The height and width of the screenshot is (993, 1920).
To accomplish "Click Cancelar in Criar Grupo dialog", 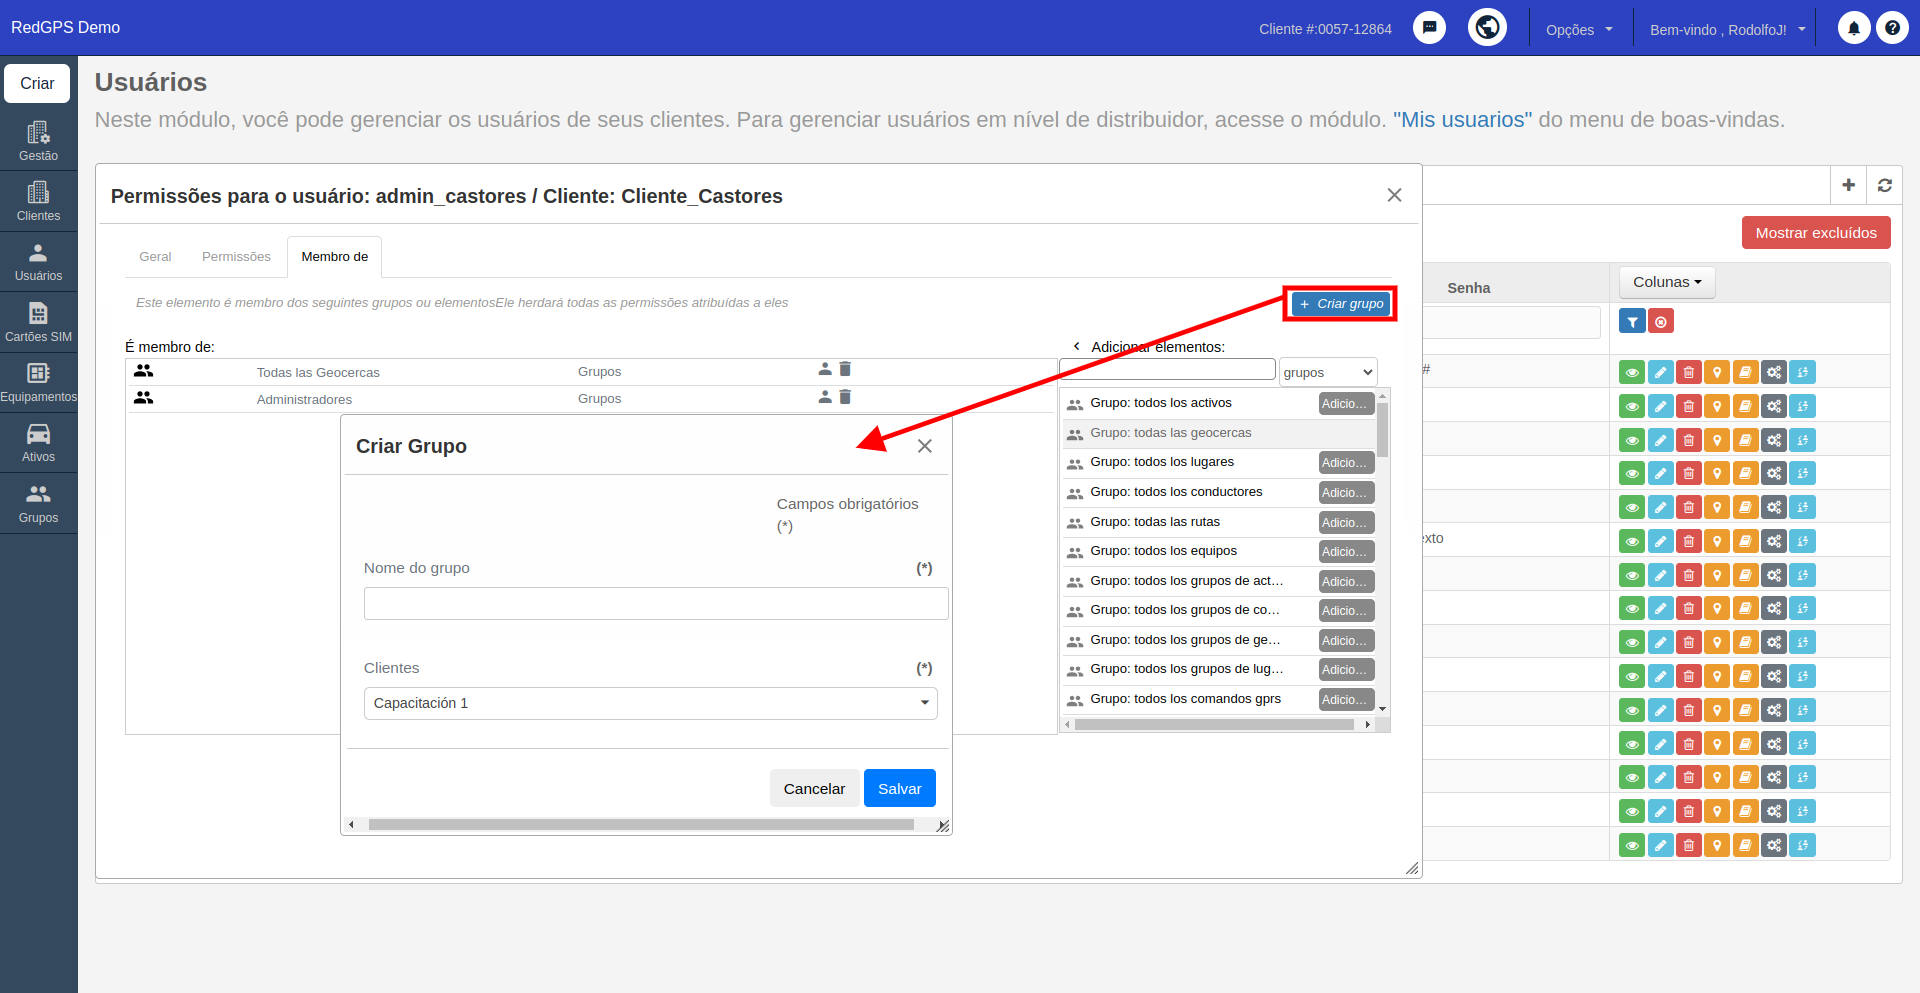I will click(814, 788).
